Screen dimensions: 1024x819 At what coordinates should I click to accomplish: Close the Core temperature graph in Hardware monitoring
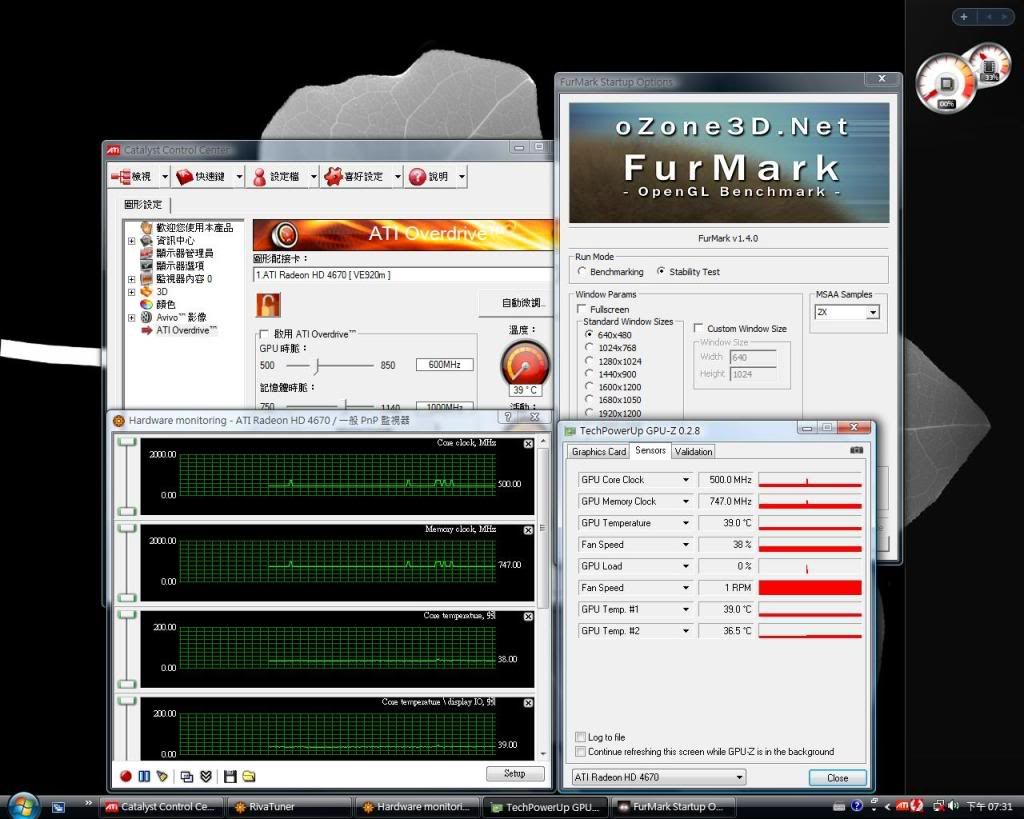[x=528, y=617]
